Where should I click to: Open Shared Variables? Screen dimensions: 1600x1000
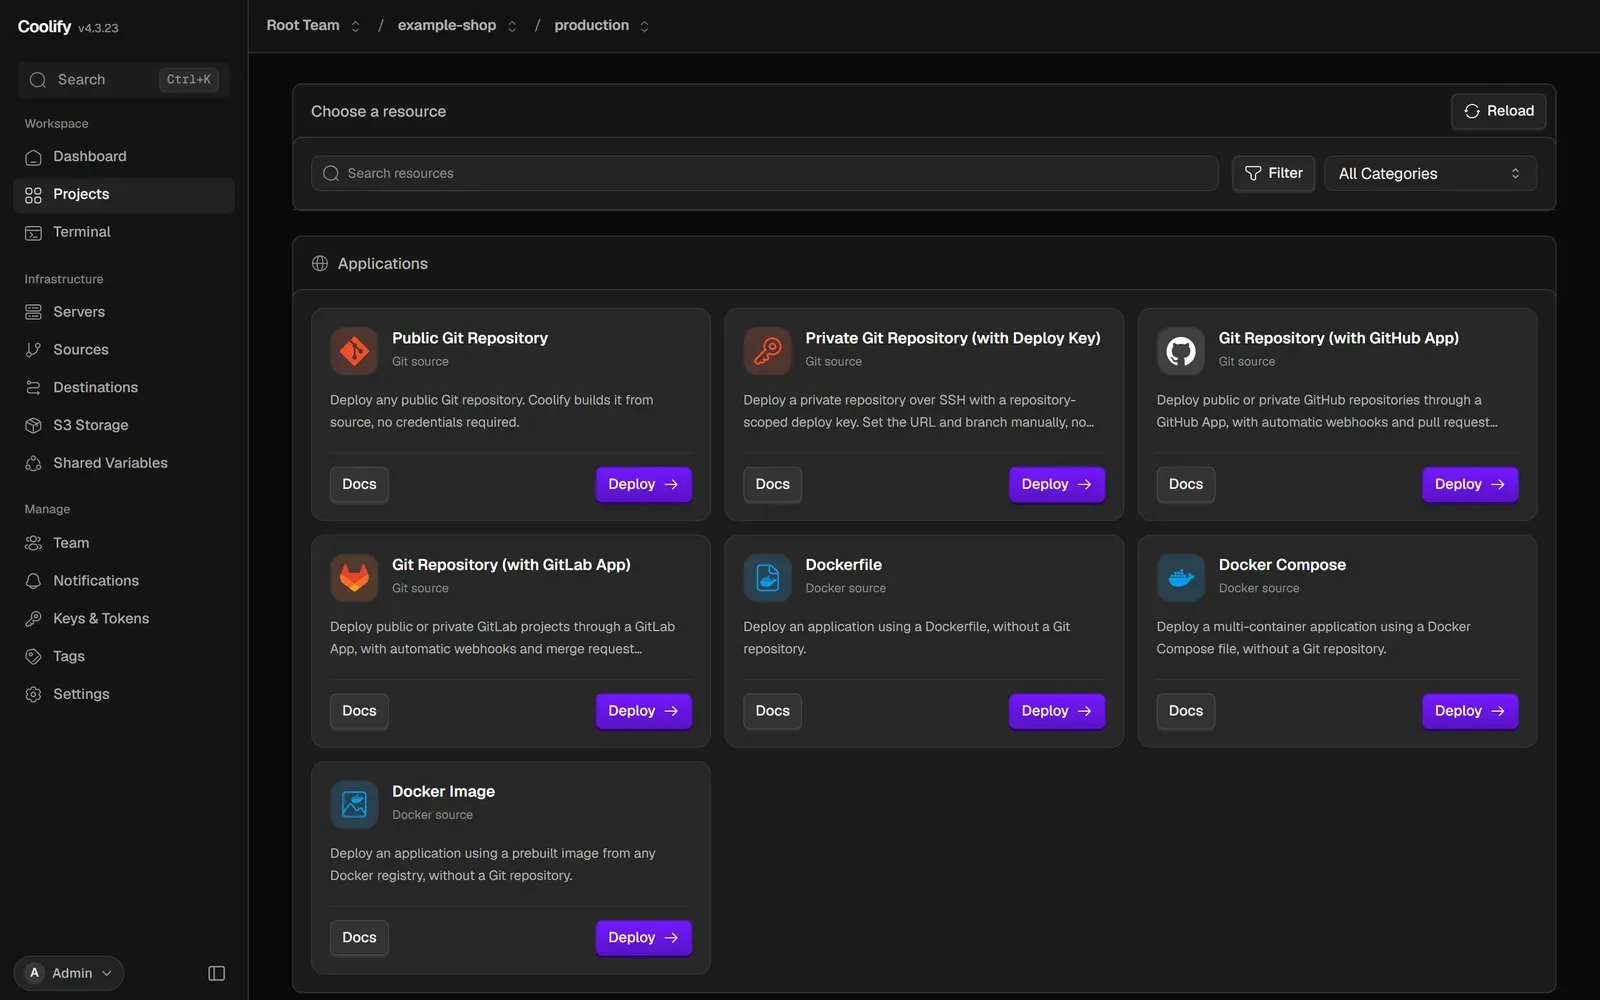pyautogui.click(x=124, y=463)
